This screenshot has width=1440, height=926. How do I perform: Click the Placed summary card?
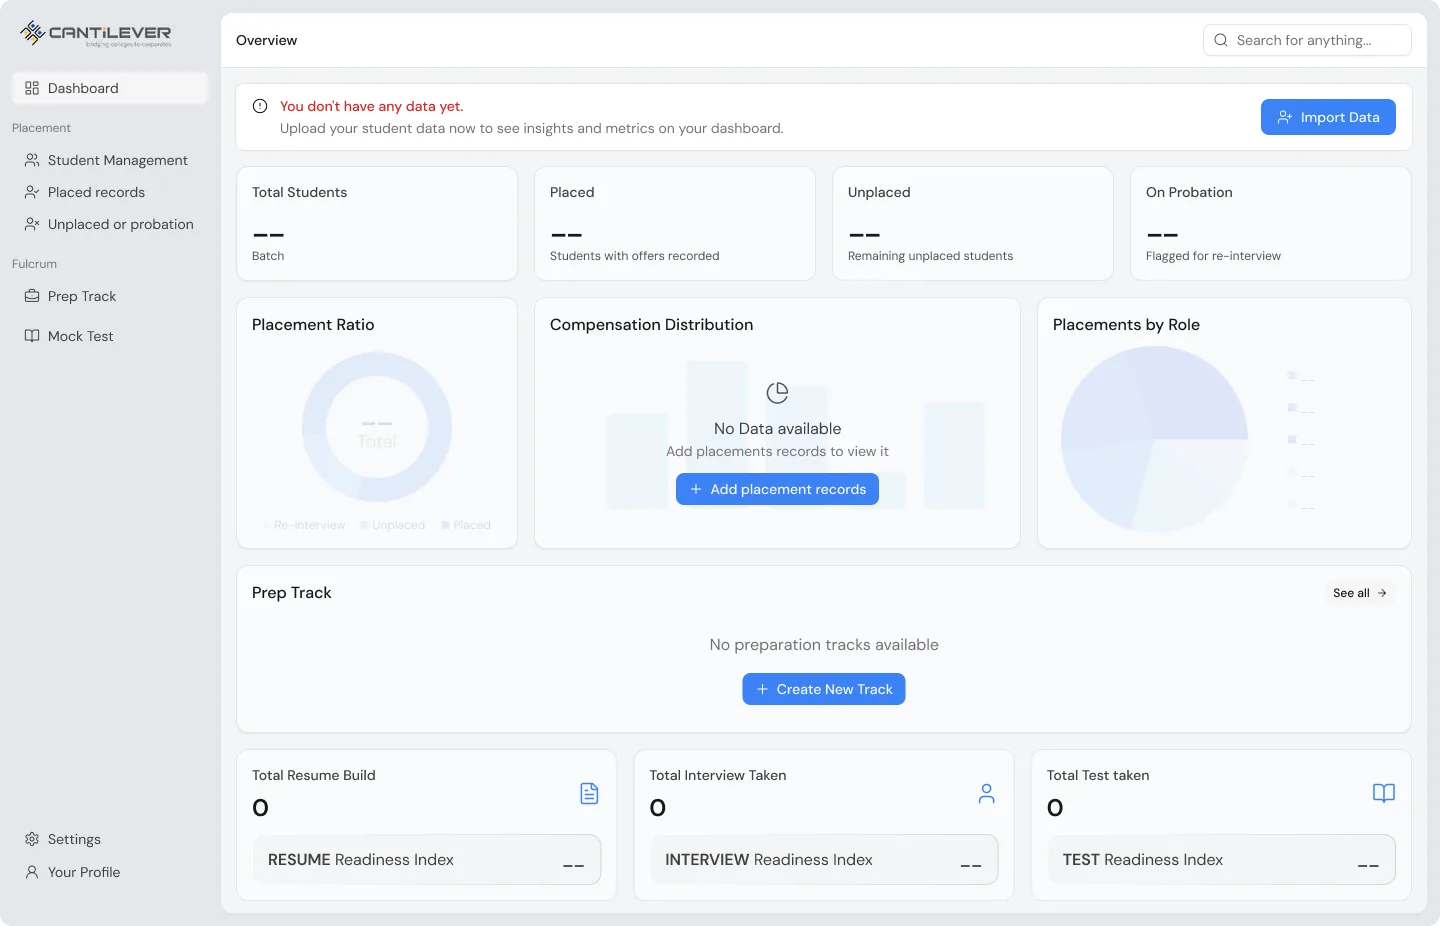tap(675, 224)
